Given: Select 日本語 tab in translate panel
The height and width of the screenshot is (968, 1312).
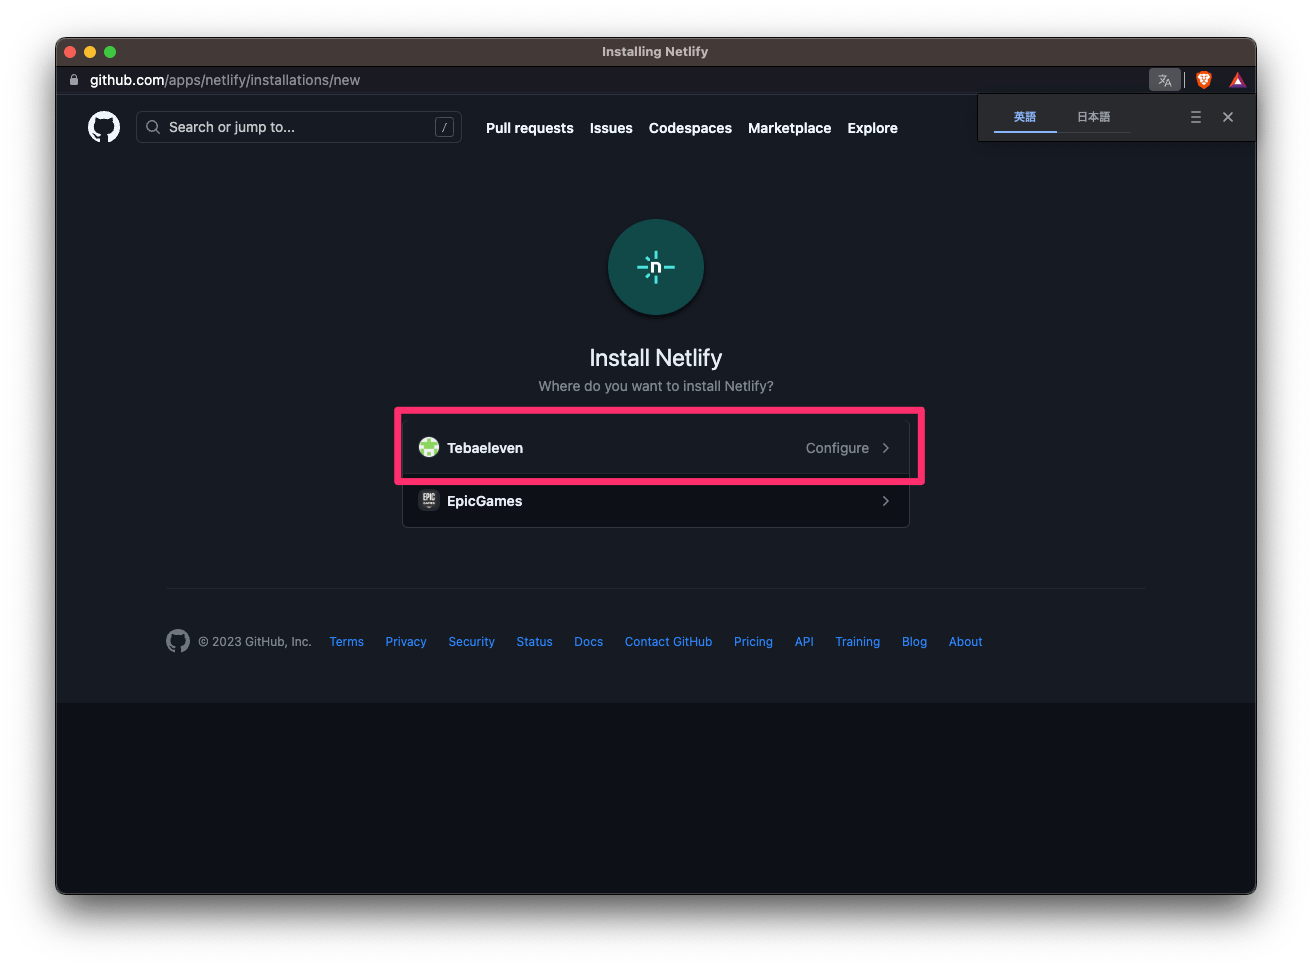Looking at the screenshot, I should coord(1094,117).
